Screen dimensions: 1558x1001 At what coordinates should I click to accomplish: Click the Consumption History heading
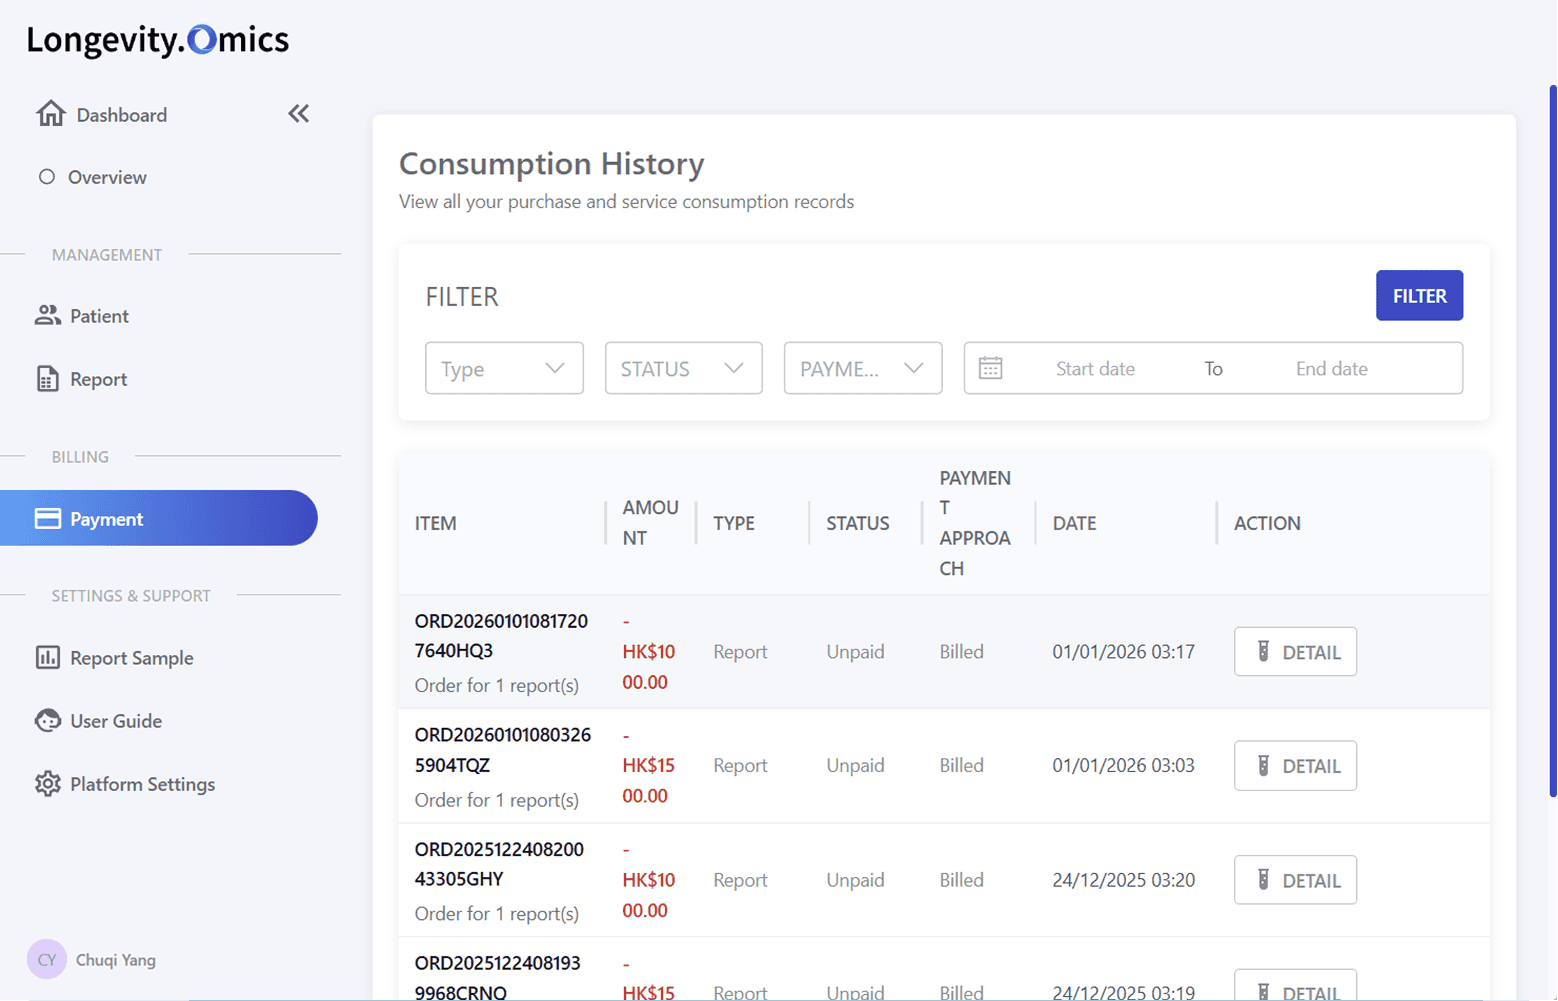click(552, 163)
